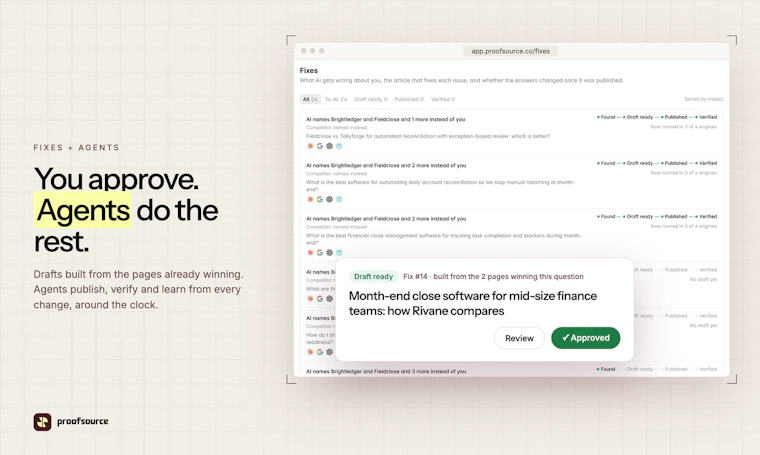Viewport: 760px width, 455px height.
Task: Switch to the Verified 0 tab
Action: coord(443,99)
